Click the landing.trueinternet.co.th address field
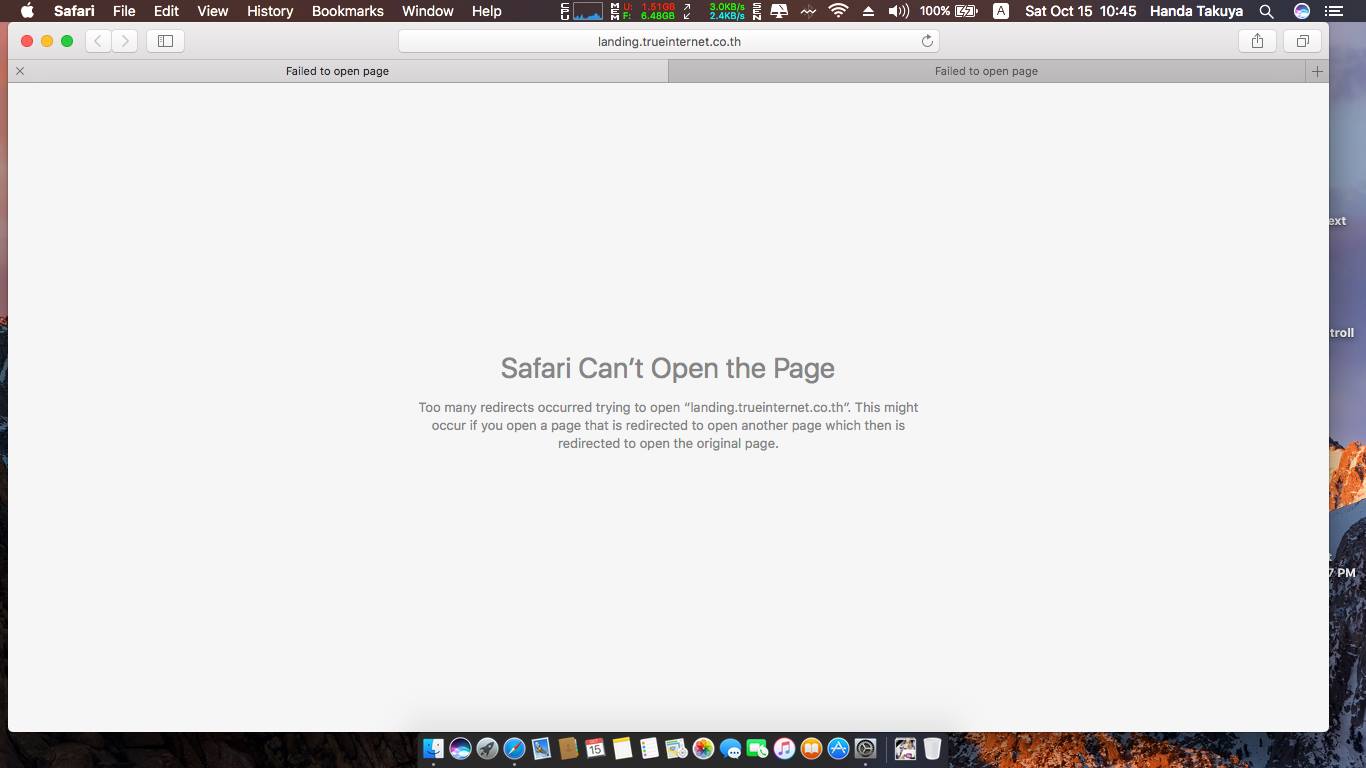The height and width of the screenshot is (768, 1366). 669,41
